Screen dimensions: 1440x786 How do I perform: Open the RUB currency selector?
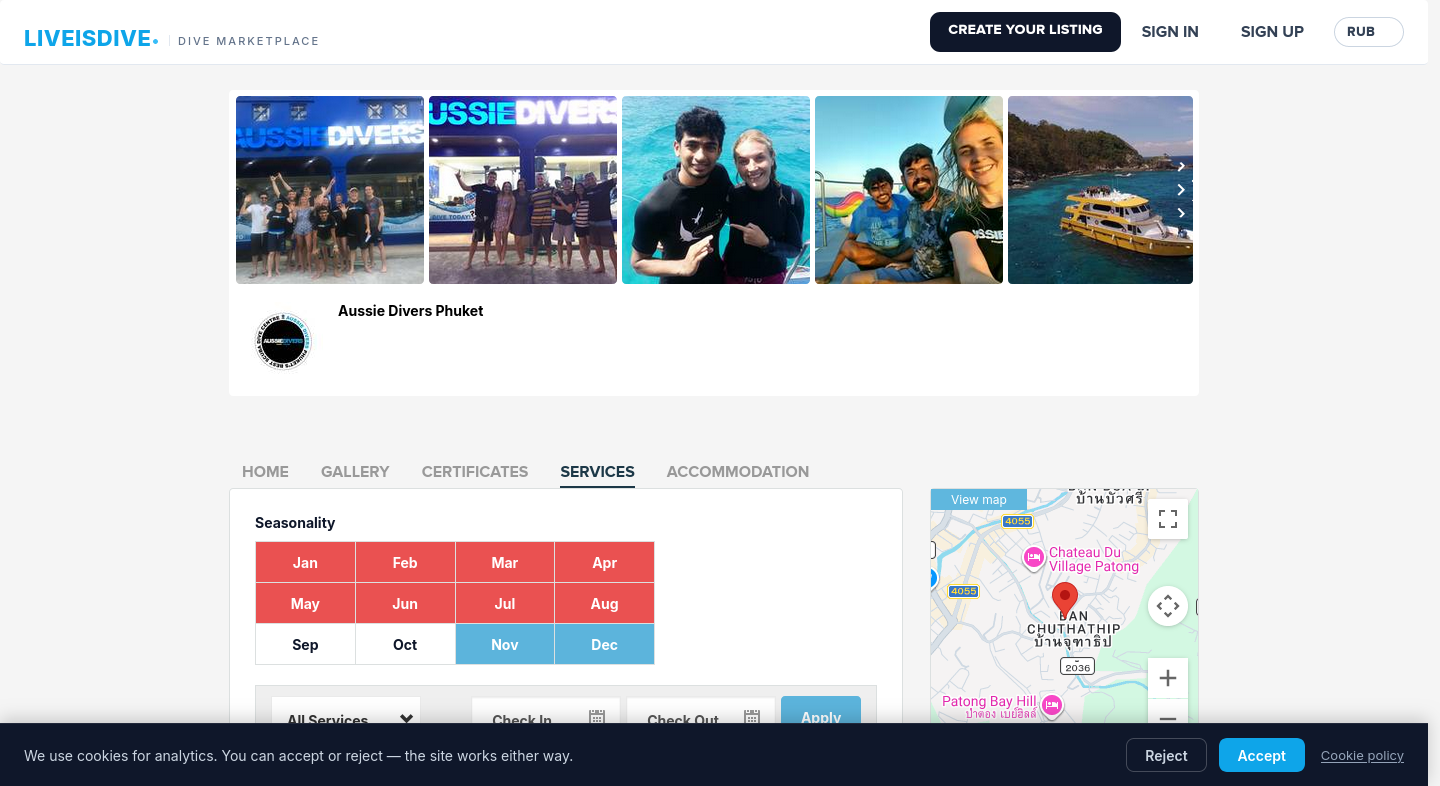(1368, 32)
